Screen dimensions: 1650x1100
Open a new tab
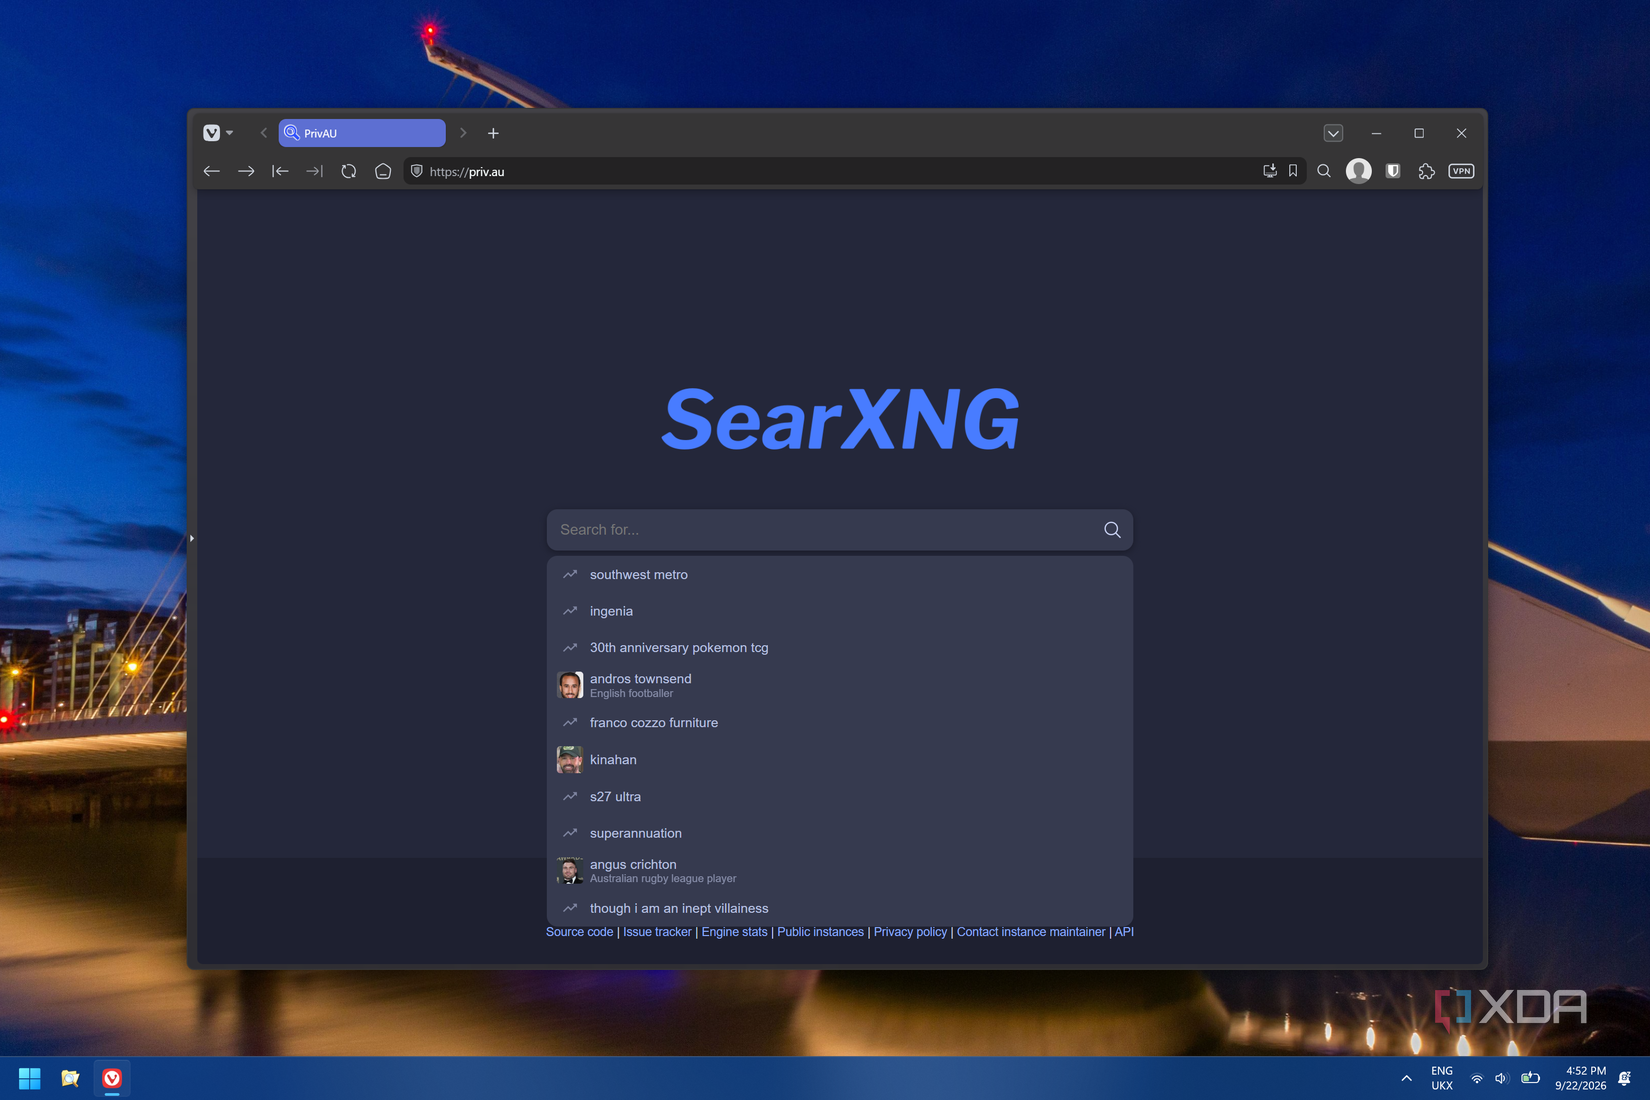coord(493,133)
